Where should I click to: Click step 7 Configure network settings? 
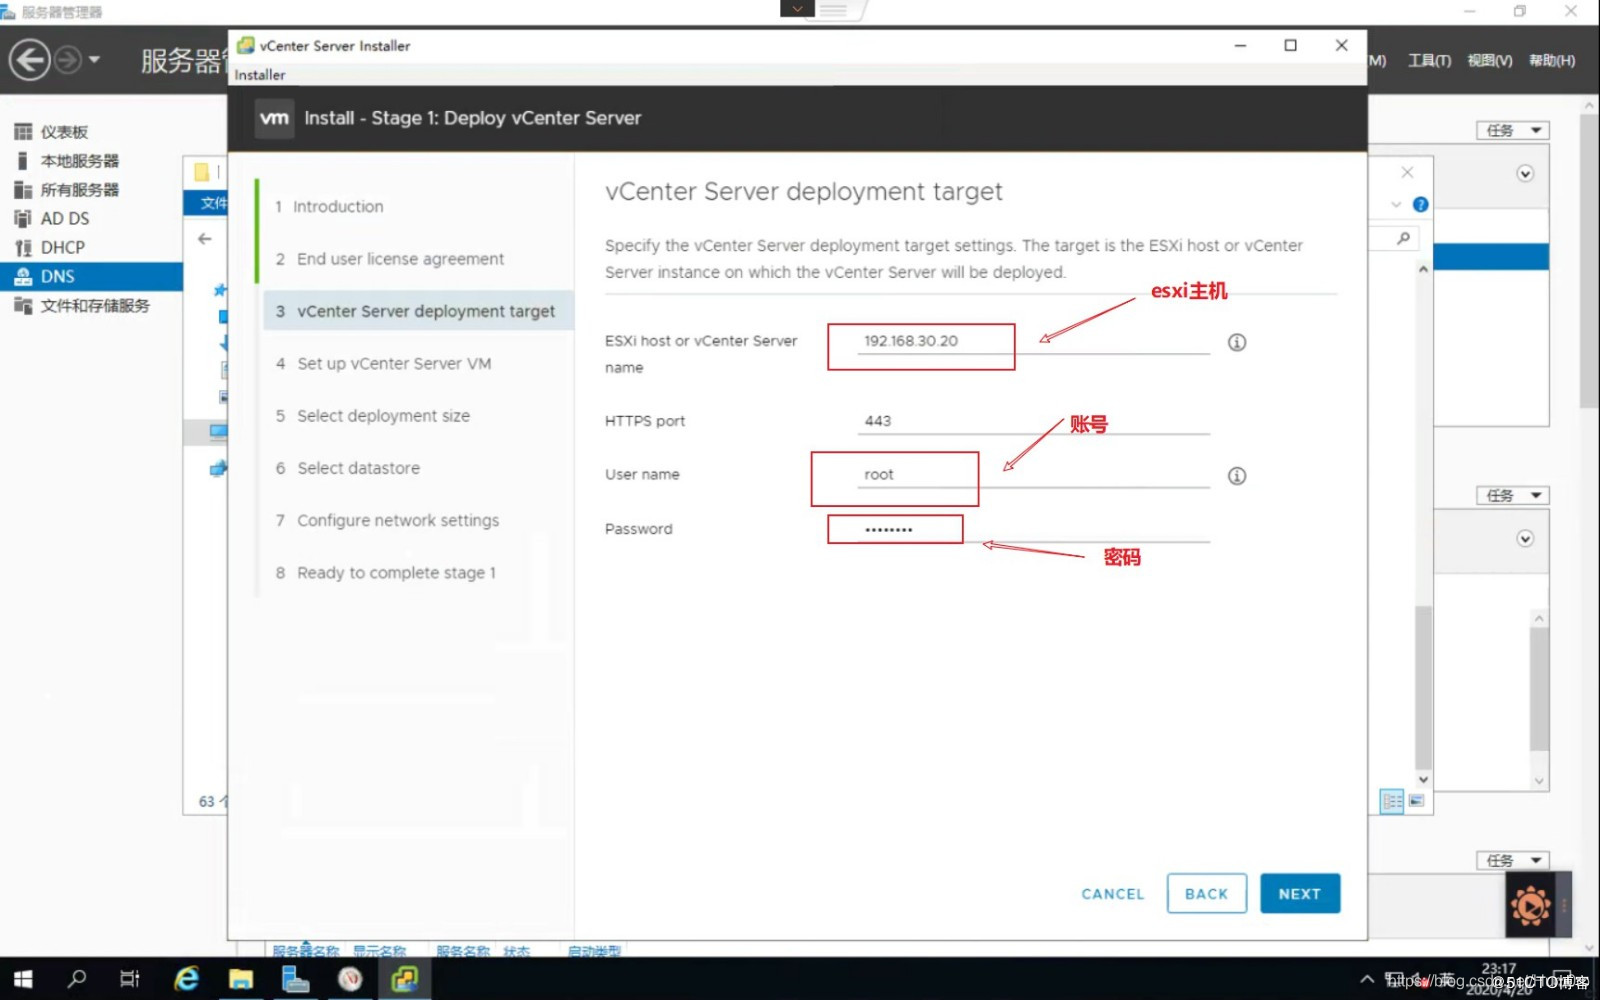click(x=388, y=521)
